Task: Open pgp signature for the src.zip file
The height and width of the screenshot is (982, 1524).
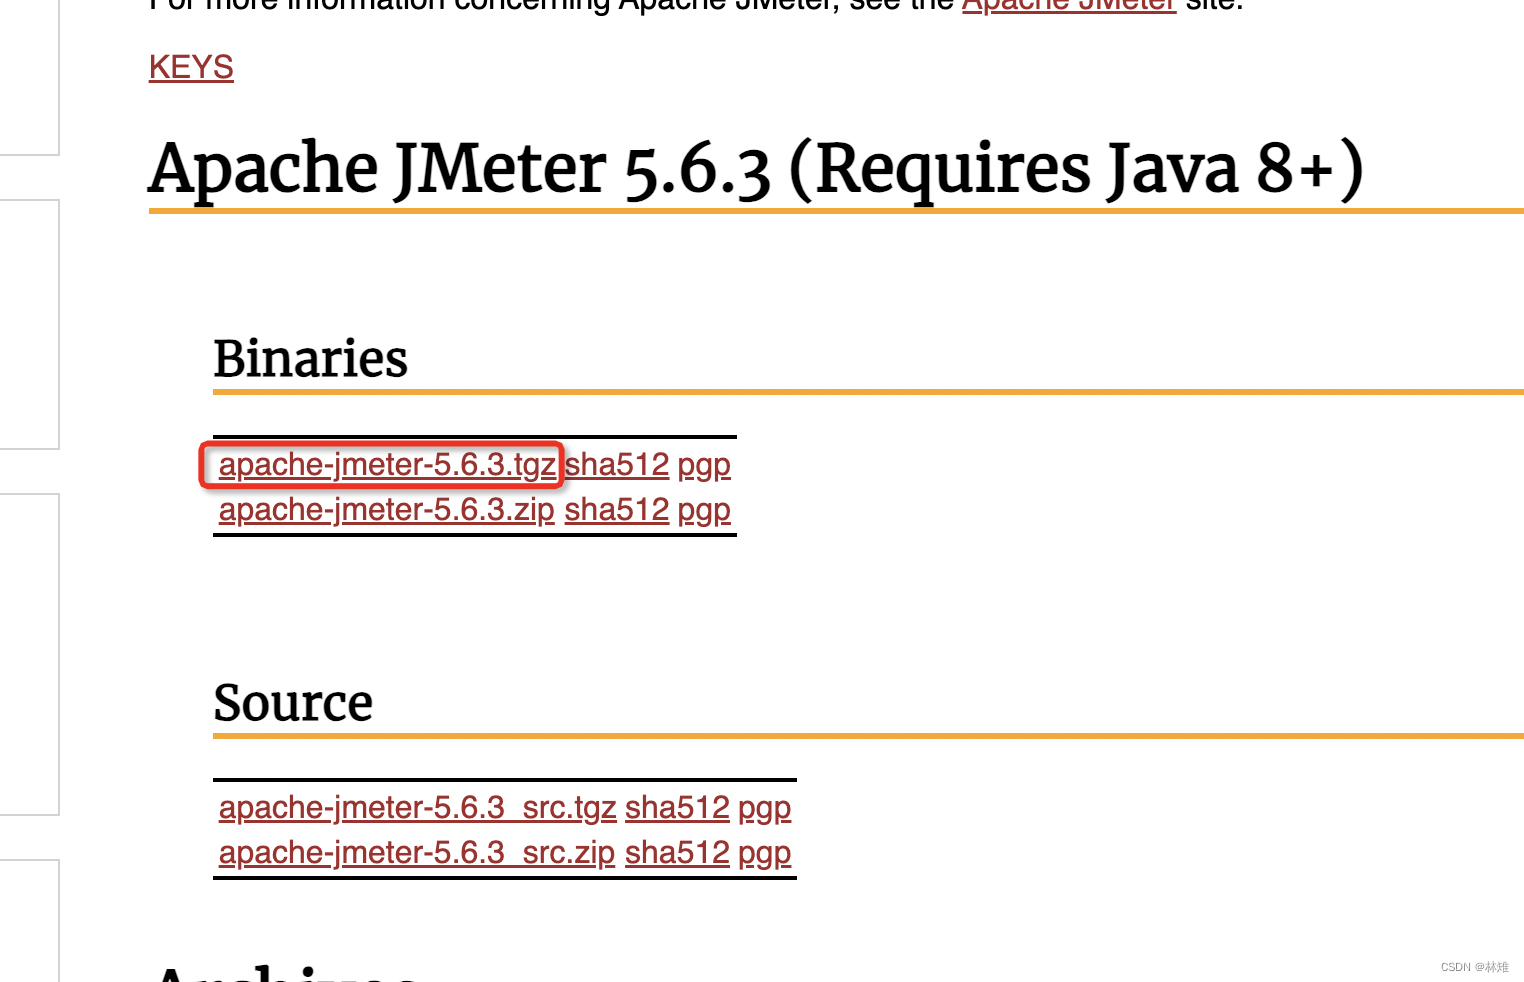Action: pyautogui.click(x=764, y=853)
